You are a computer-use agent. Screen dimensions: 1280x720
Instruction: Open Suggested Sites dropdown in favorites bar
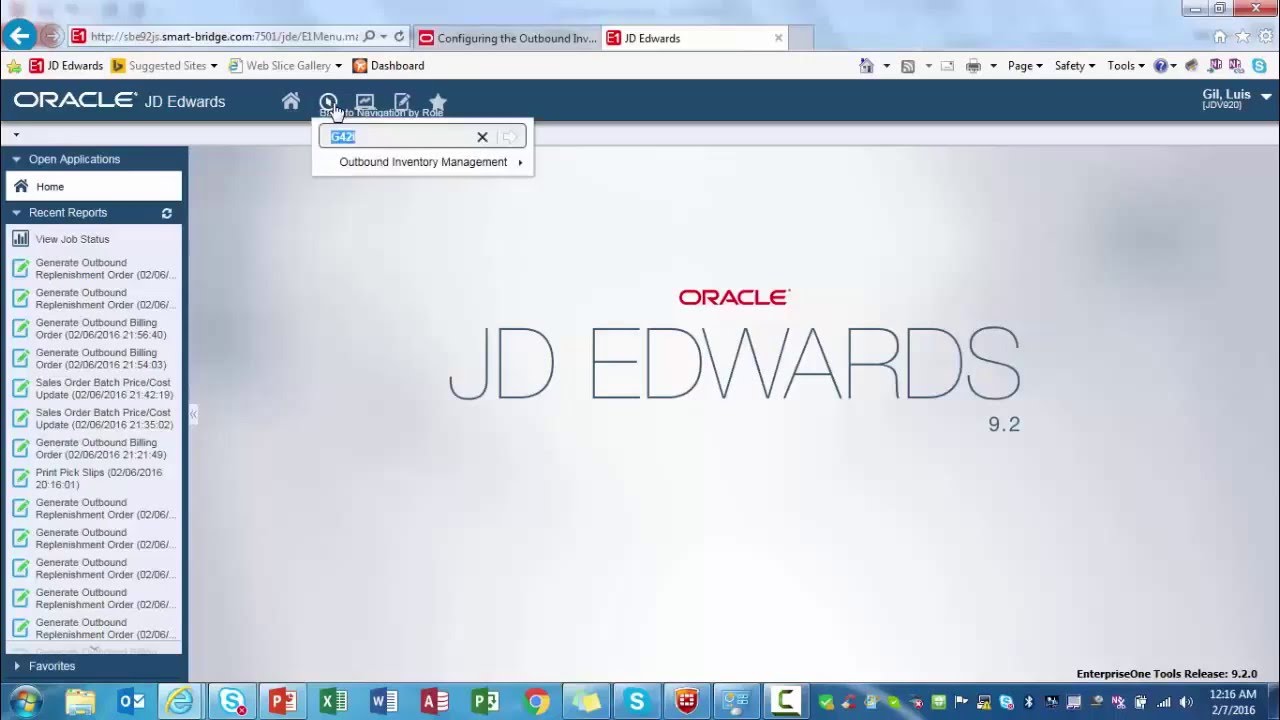coord(213,66)
